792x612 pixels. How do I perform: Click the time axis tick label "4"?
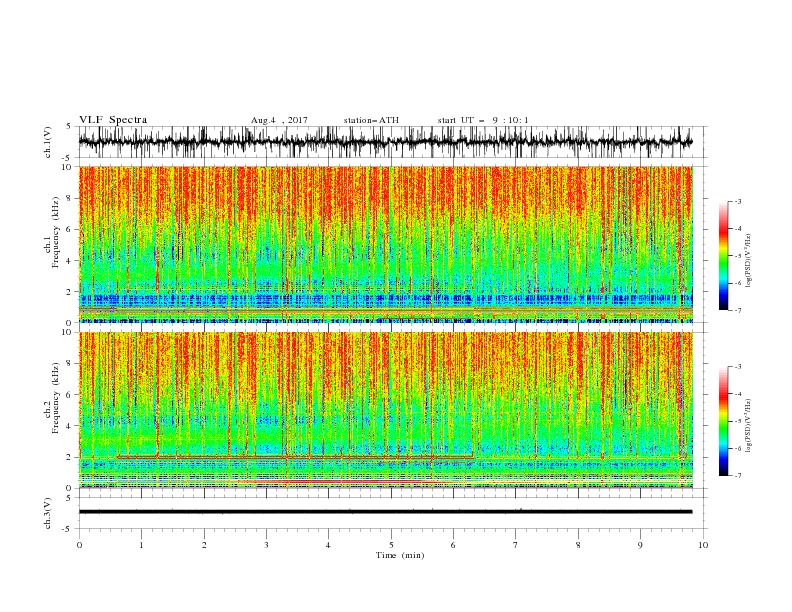pyautogui.click(x=329, y=545)
